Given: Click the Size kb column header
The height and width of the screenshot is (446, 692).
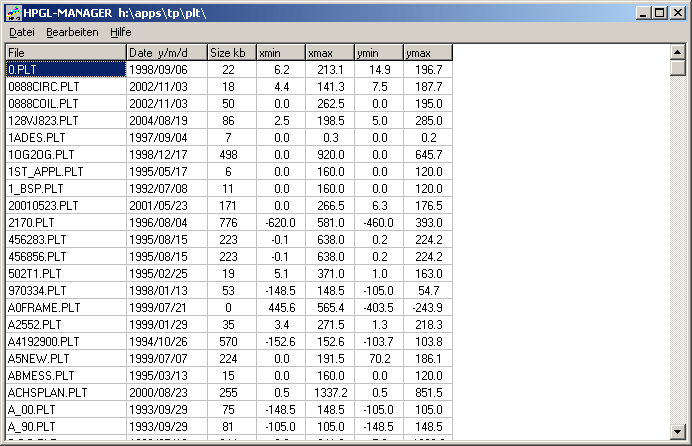Looking at the screenshot, I should pyautogui.click(x=229, y=52).
